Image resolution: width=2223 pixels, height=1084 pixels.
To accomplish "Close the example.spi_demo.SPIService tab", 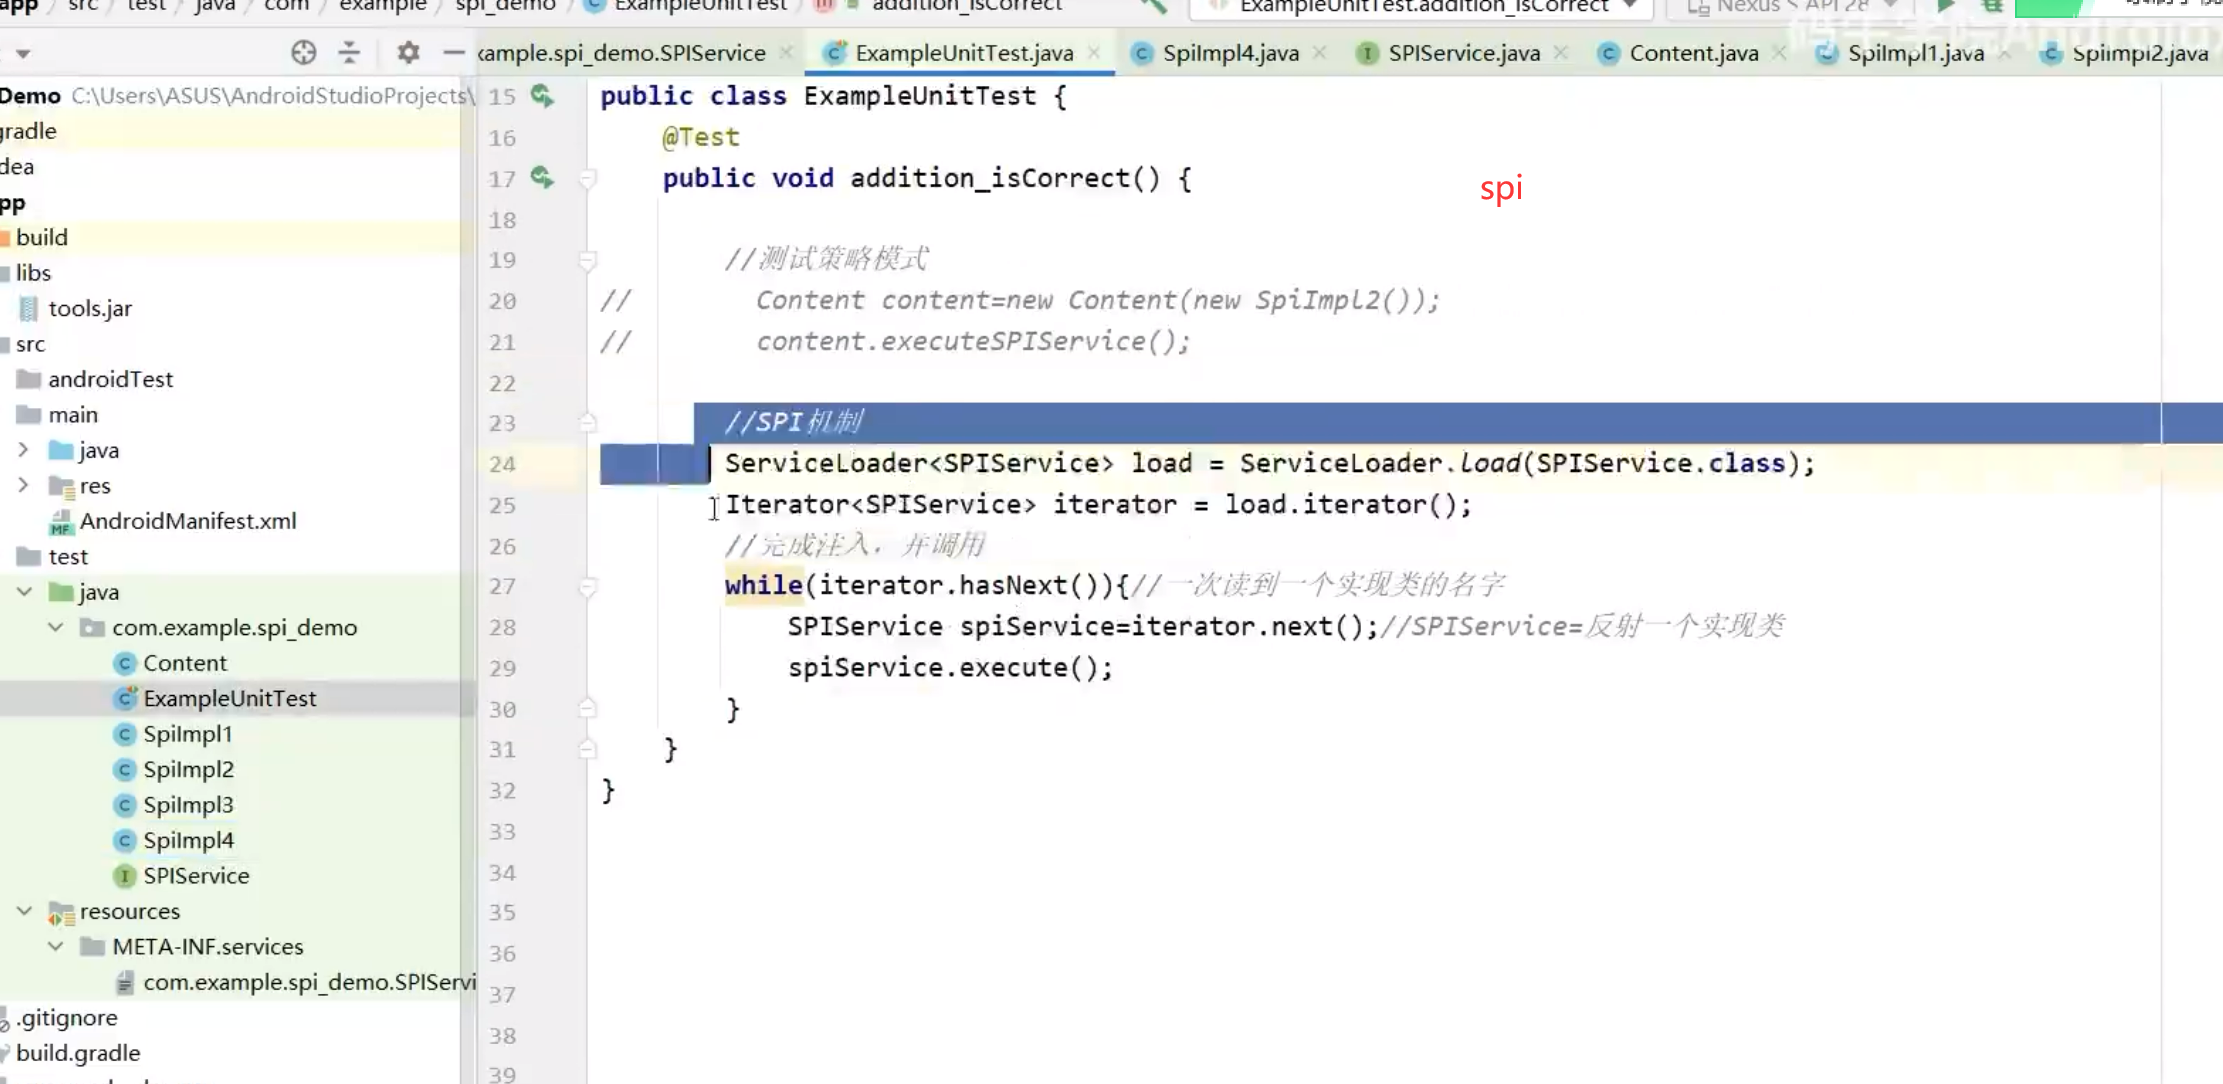I will pos(786,53).
